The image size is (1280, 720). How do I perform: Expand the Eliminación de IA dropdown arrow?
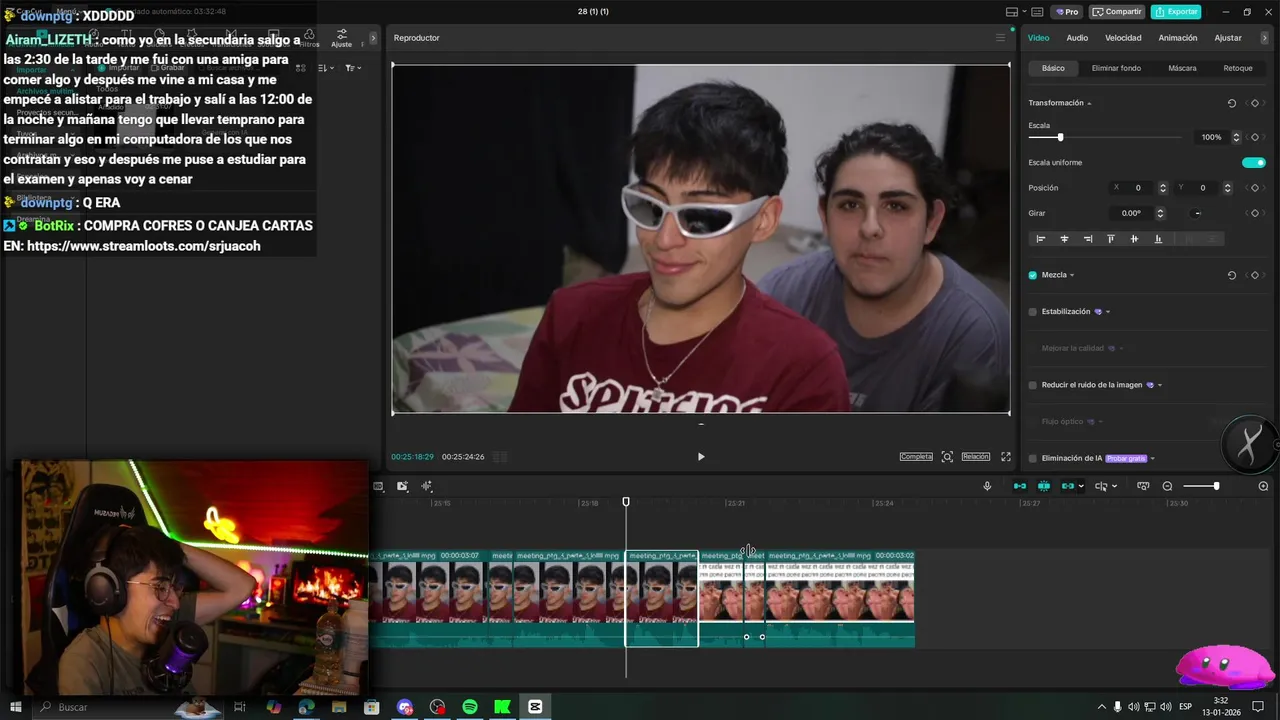tap(1152, 458)
